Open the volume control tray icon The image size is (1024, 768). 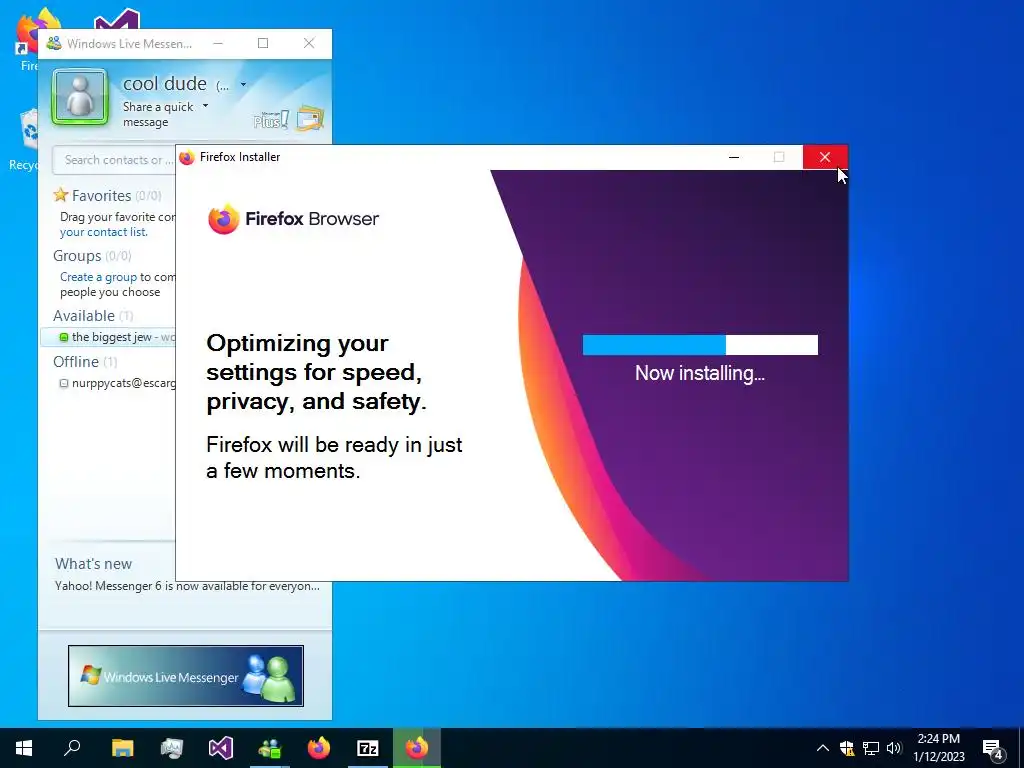[x=894, y=748]
